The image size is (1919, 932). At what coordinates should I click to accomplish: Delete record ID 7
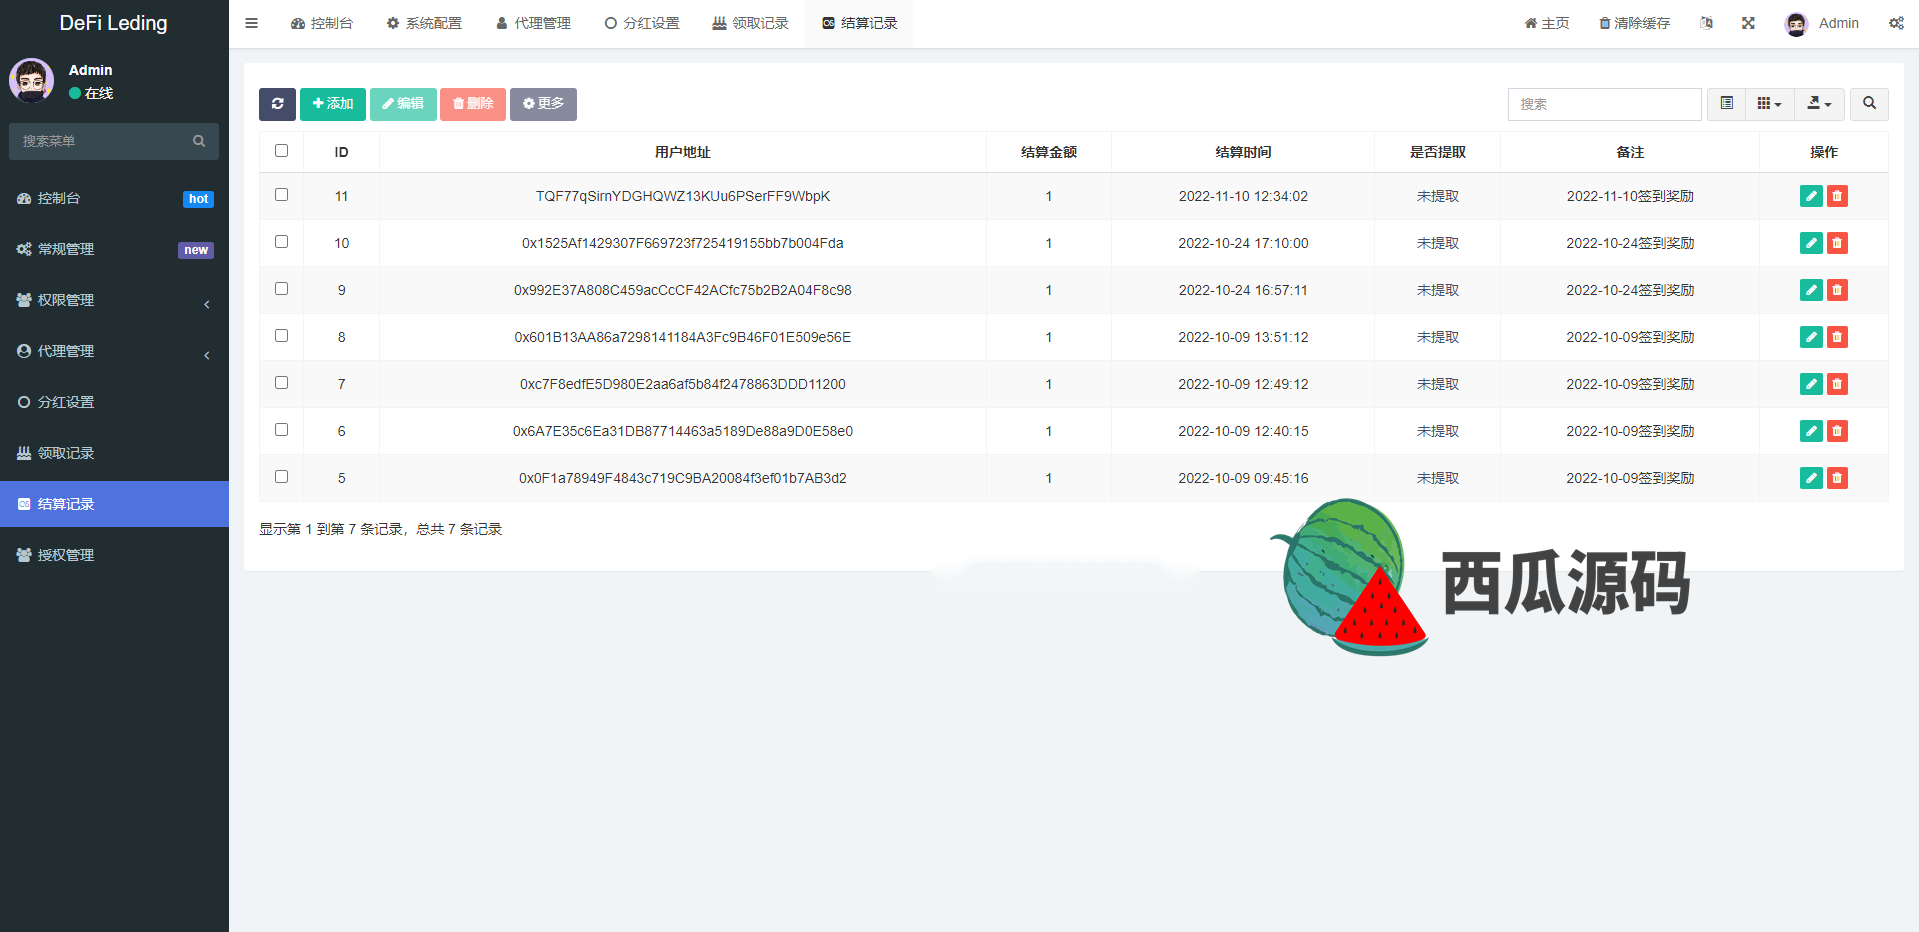pos(1837,384)
